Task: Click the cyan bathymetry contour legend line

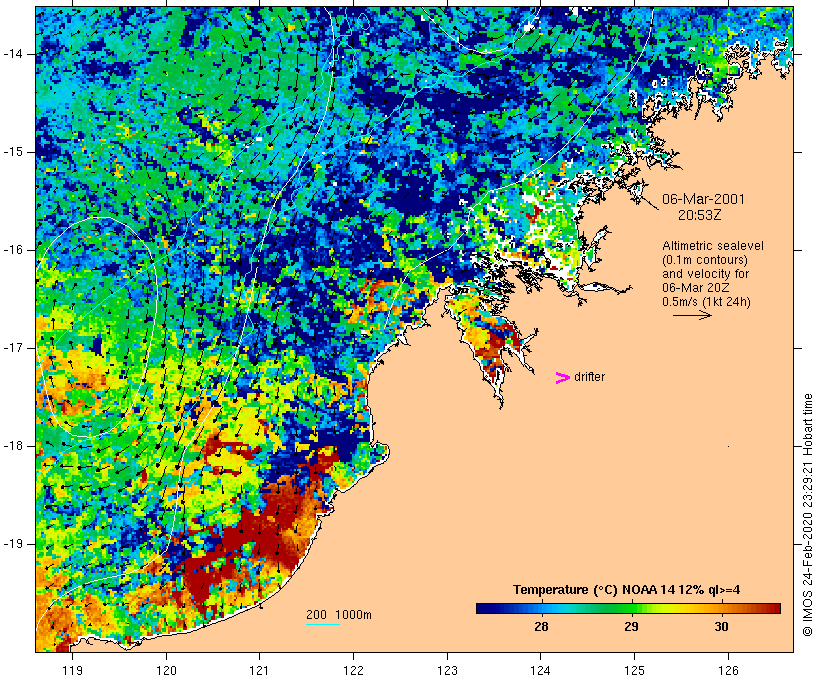Action: (x=323, y=624)
